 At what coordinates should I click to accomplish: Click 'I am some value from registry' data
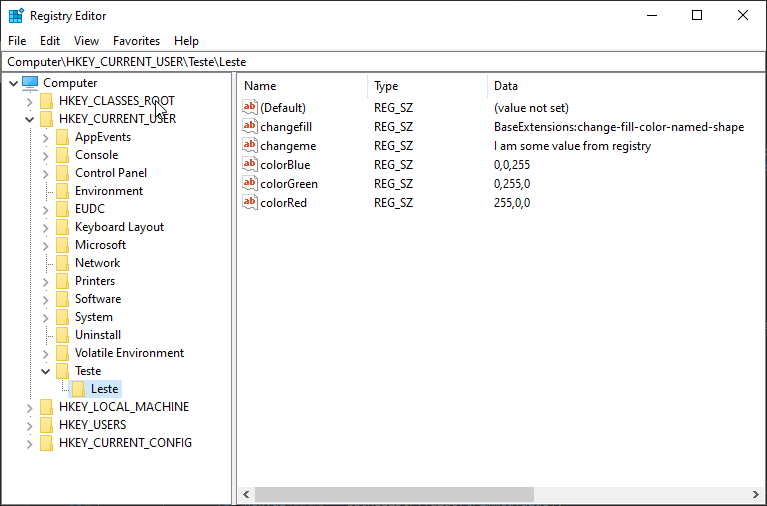pos(572,146)
